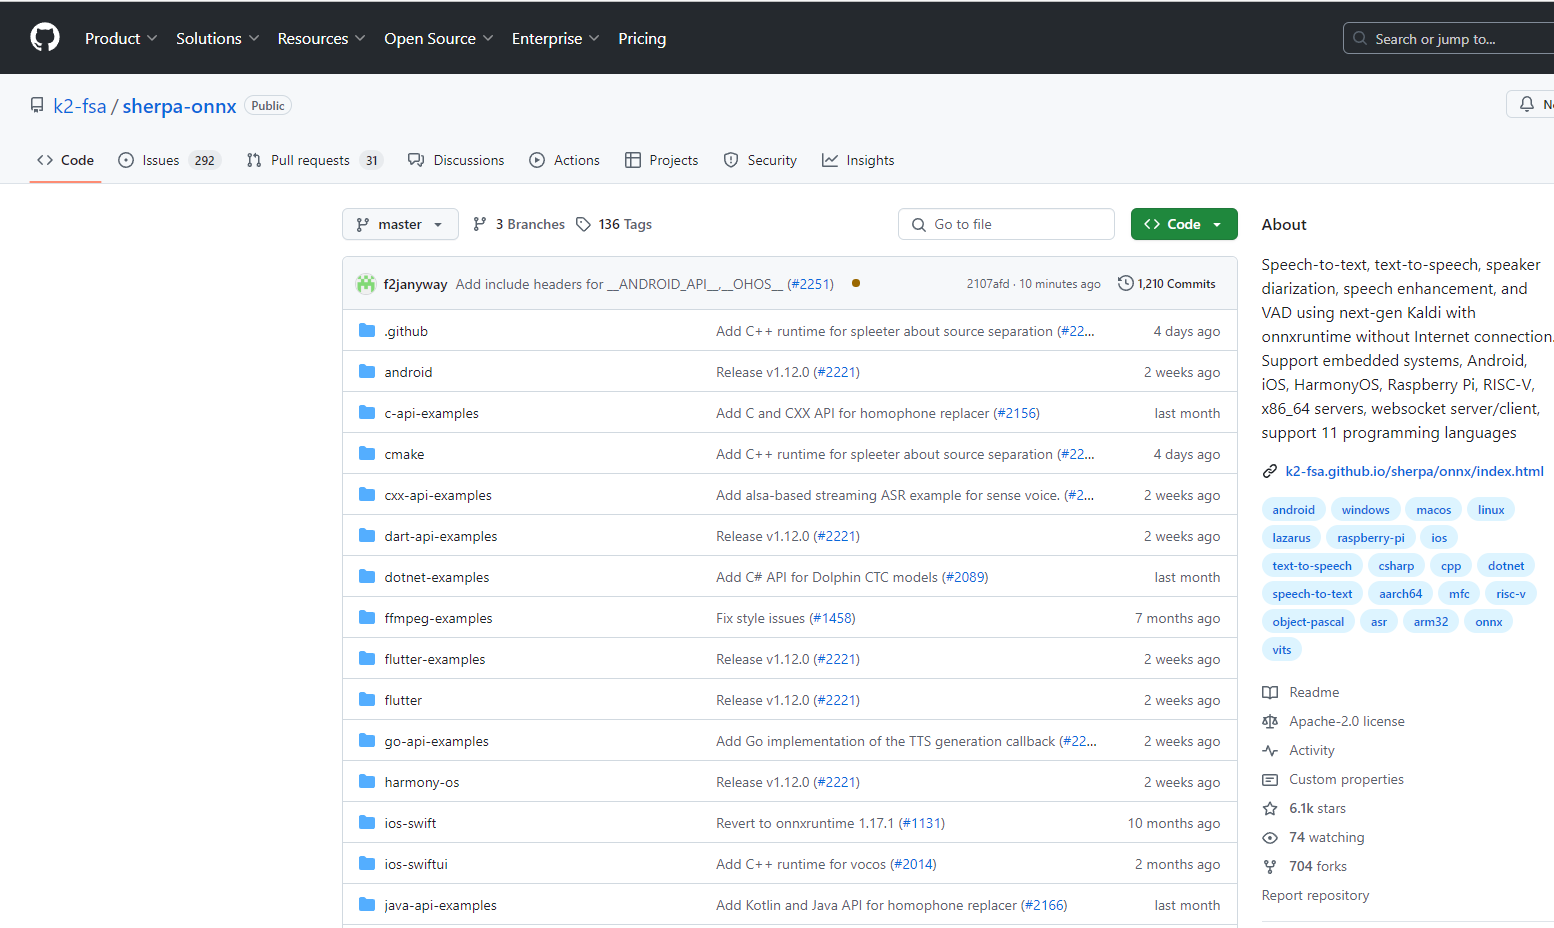This screenshot has width=1554, height=928.
Task: Click the Go to file search field
Action: 1006,224
